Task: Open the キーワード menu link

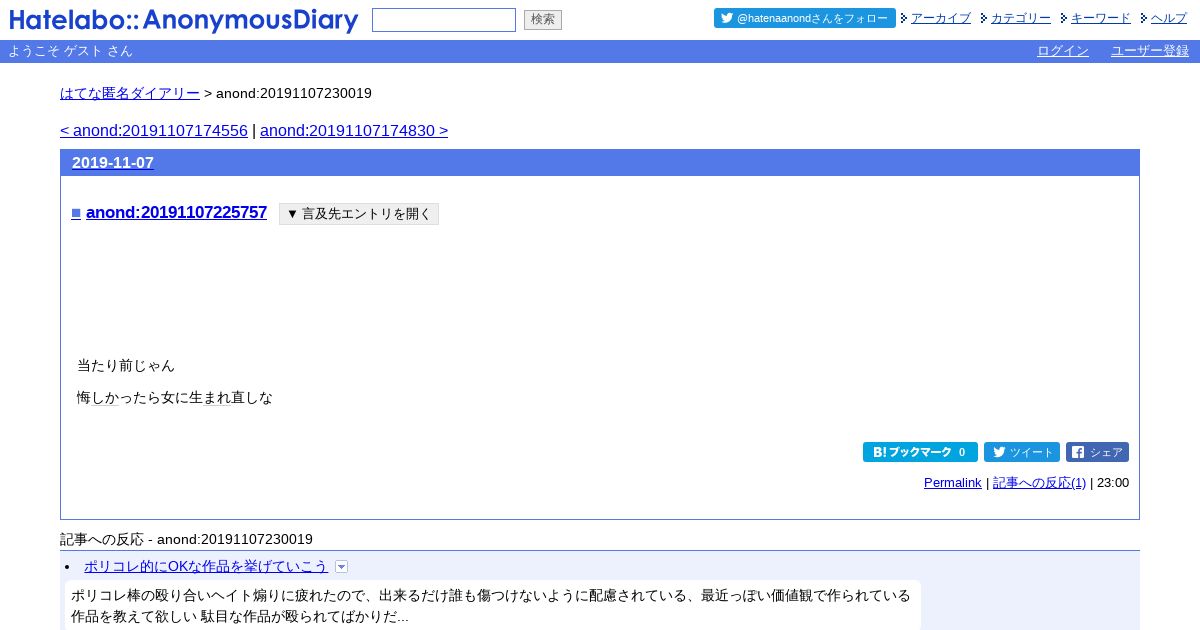Action: point(1101,18)
